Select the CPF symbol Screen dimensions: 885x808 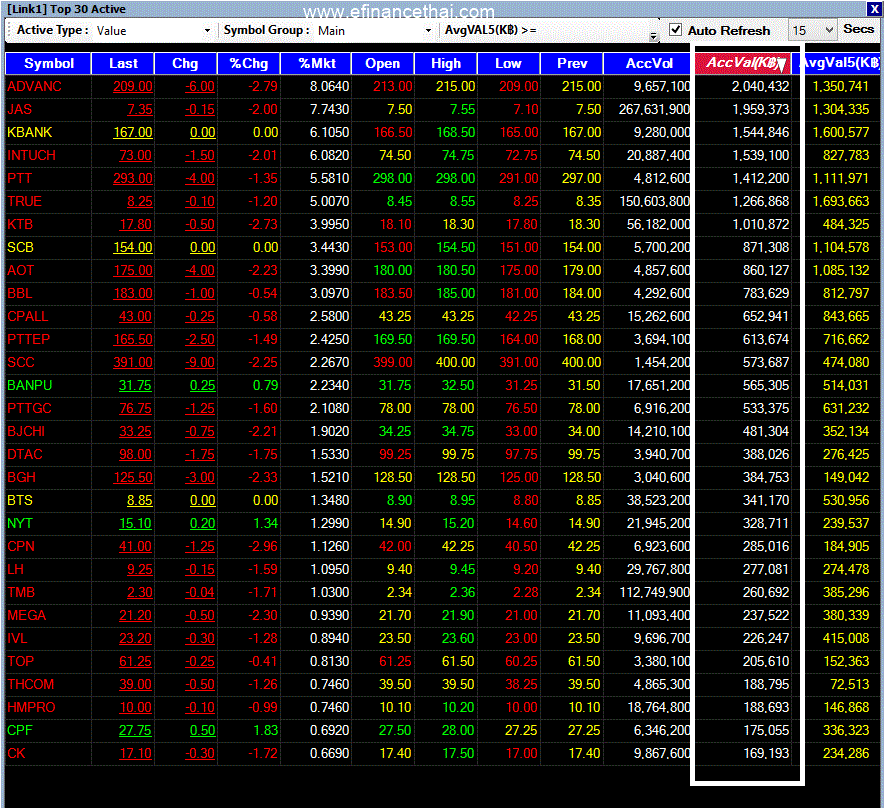(20, 731)
